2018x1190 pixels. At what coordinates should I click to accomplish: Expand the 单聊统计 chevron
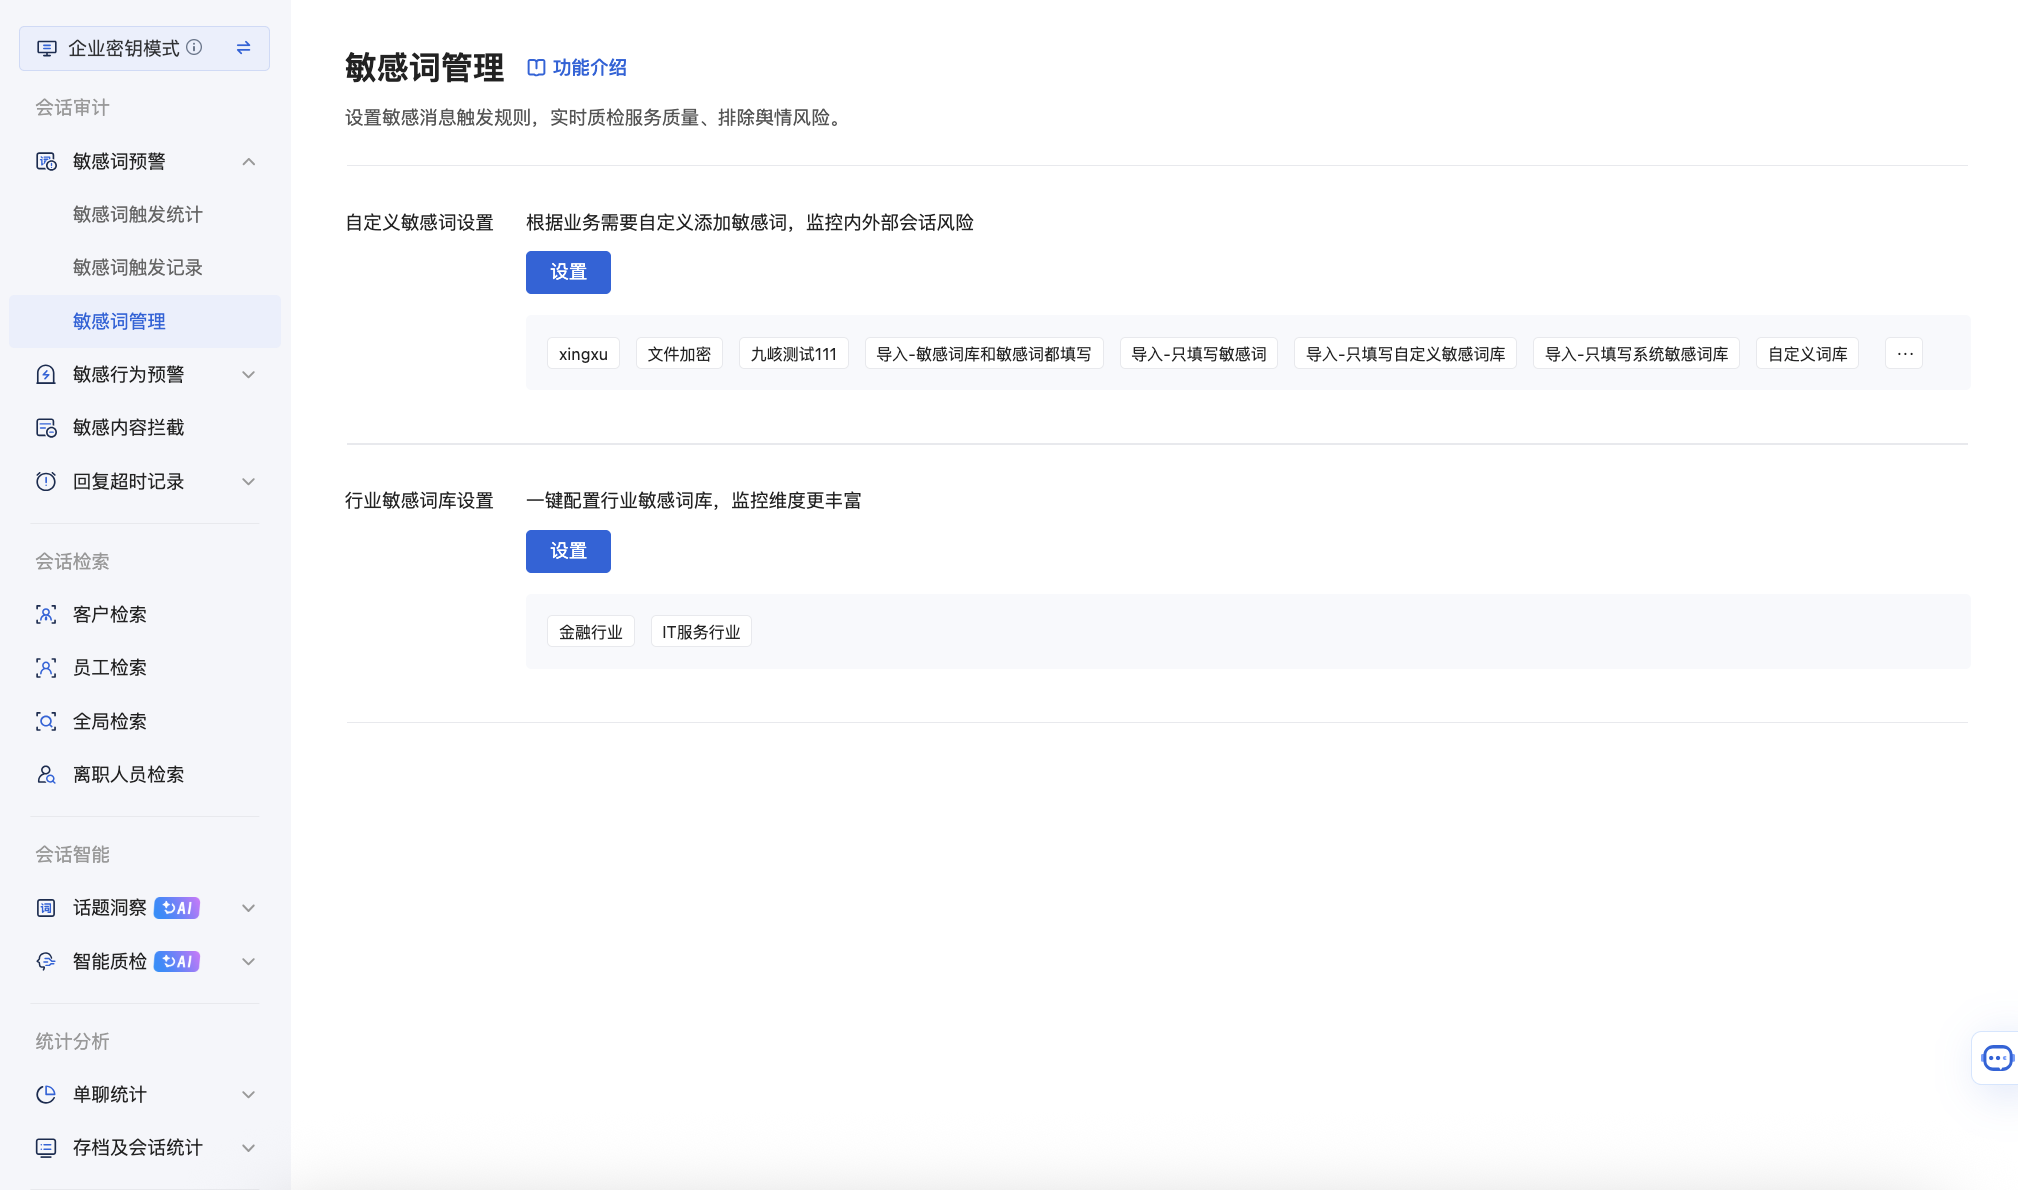249,1095
